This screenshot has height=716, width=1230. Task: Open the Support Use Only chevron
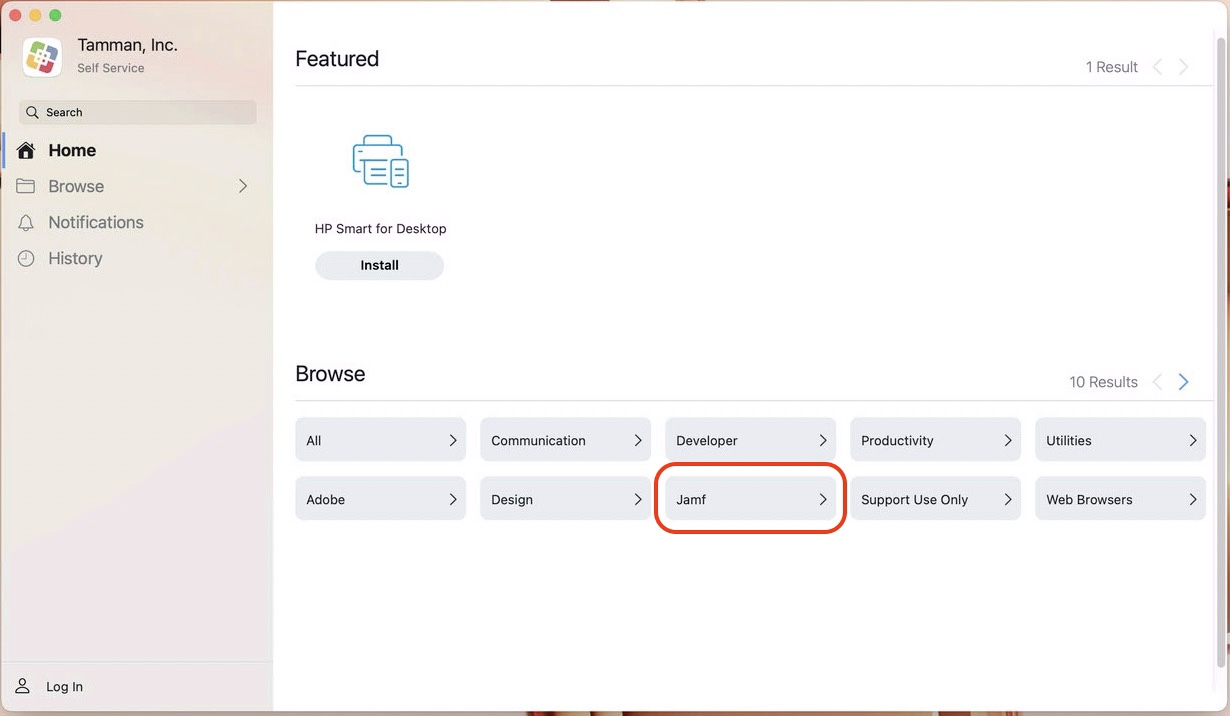coord(1008,499)
